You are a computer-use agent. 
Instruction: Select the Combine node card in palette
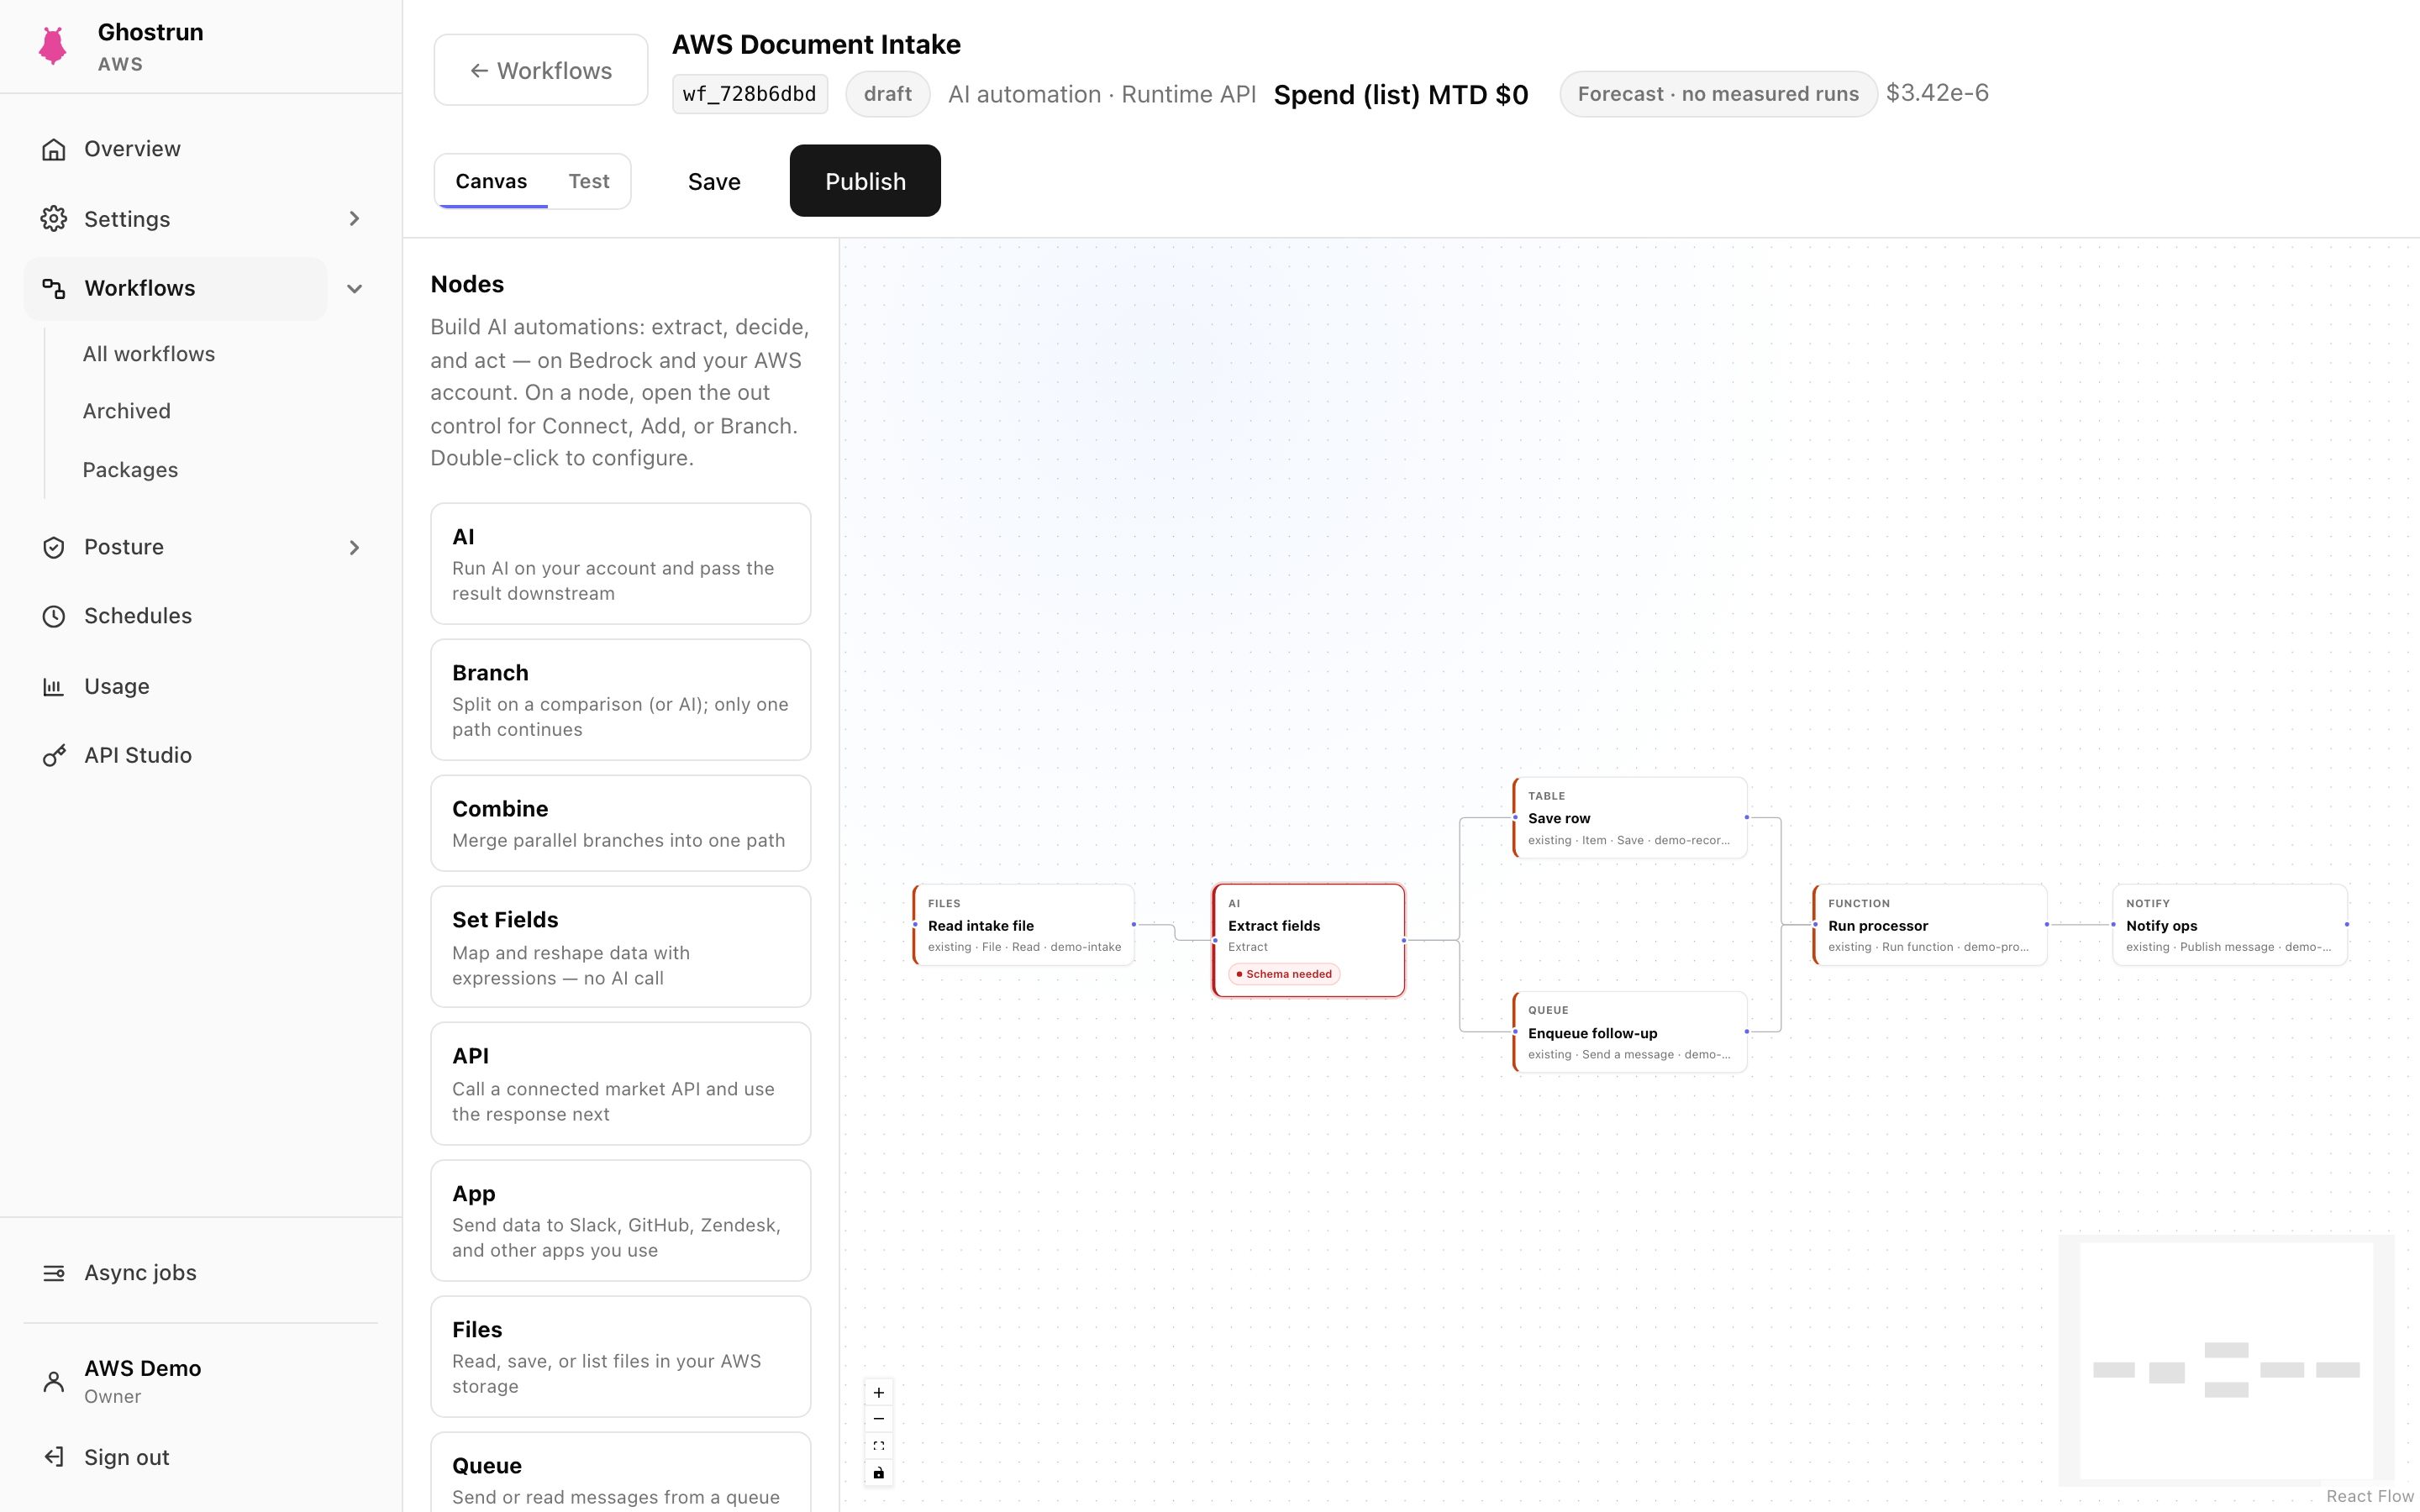[x=620, y=823]
